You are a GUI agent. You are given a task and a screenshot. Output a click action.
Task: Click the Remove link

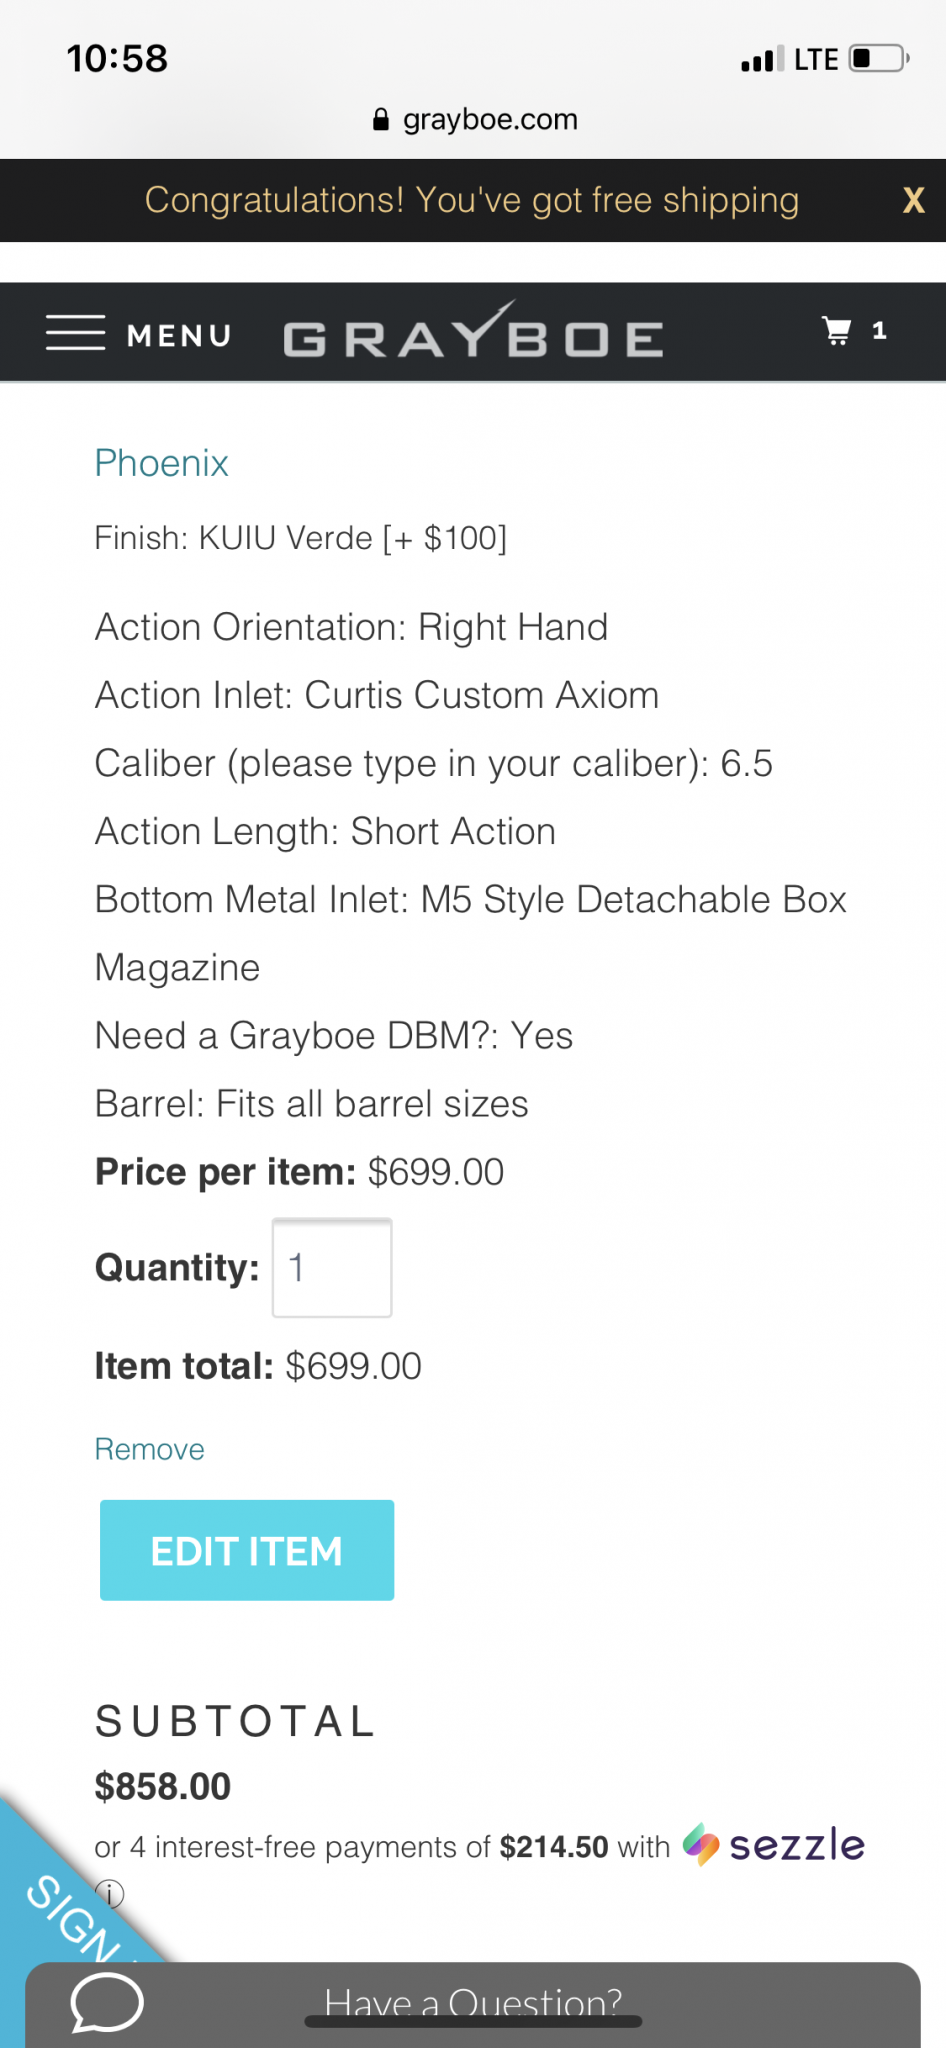click(x=150, y=1449)
